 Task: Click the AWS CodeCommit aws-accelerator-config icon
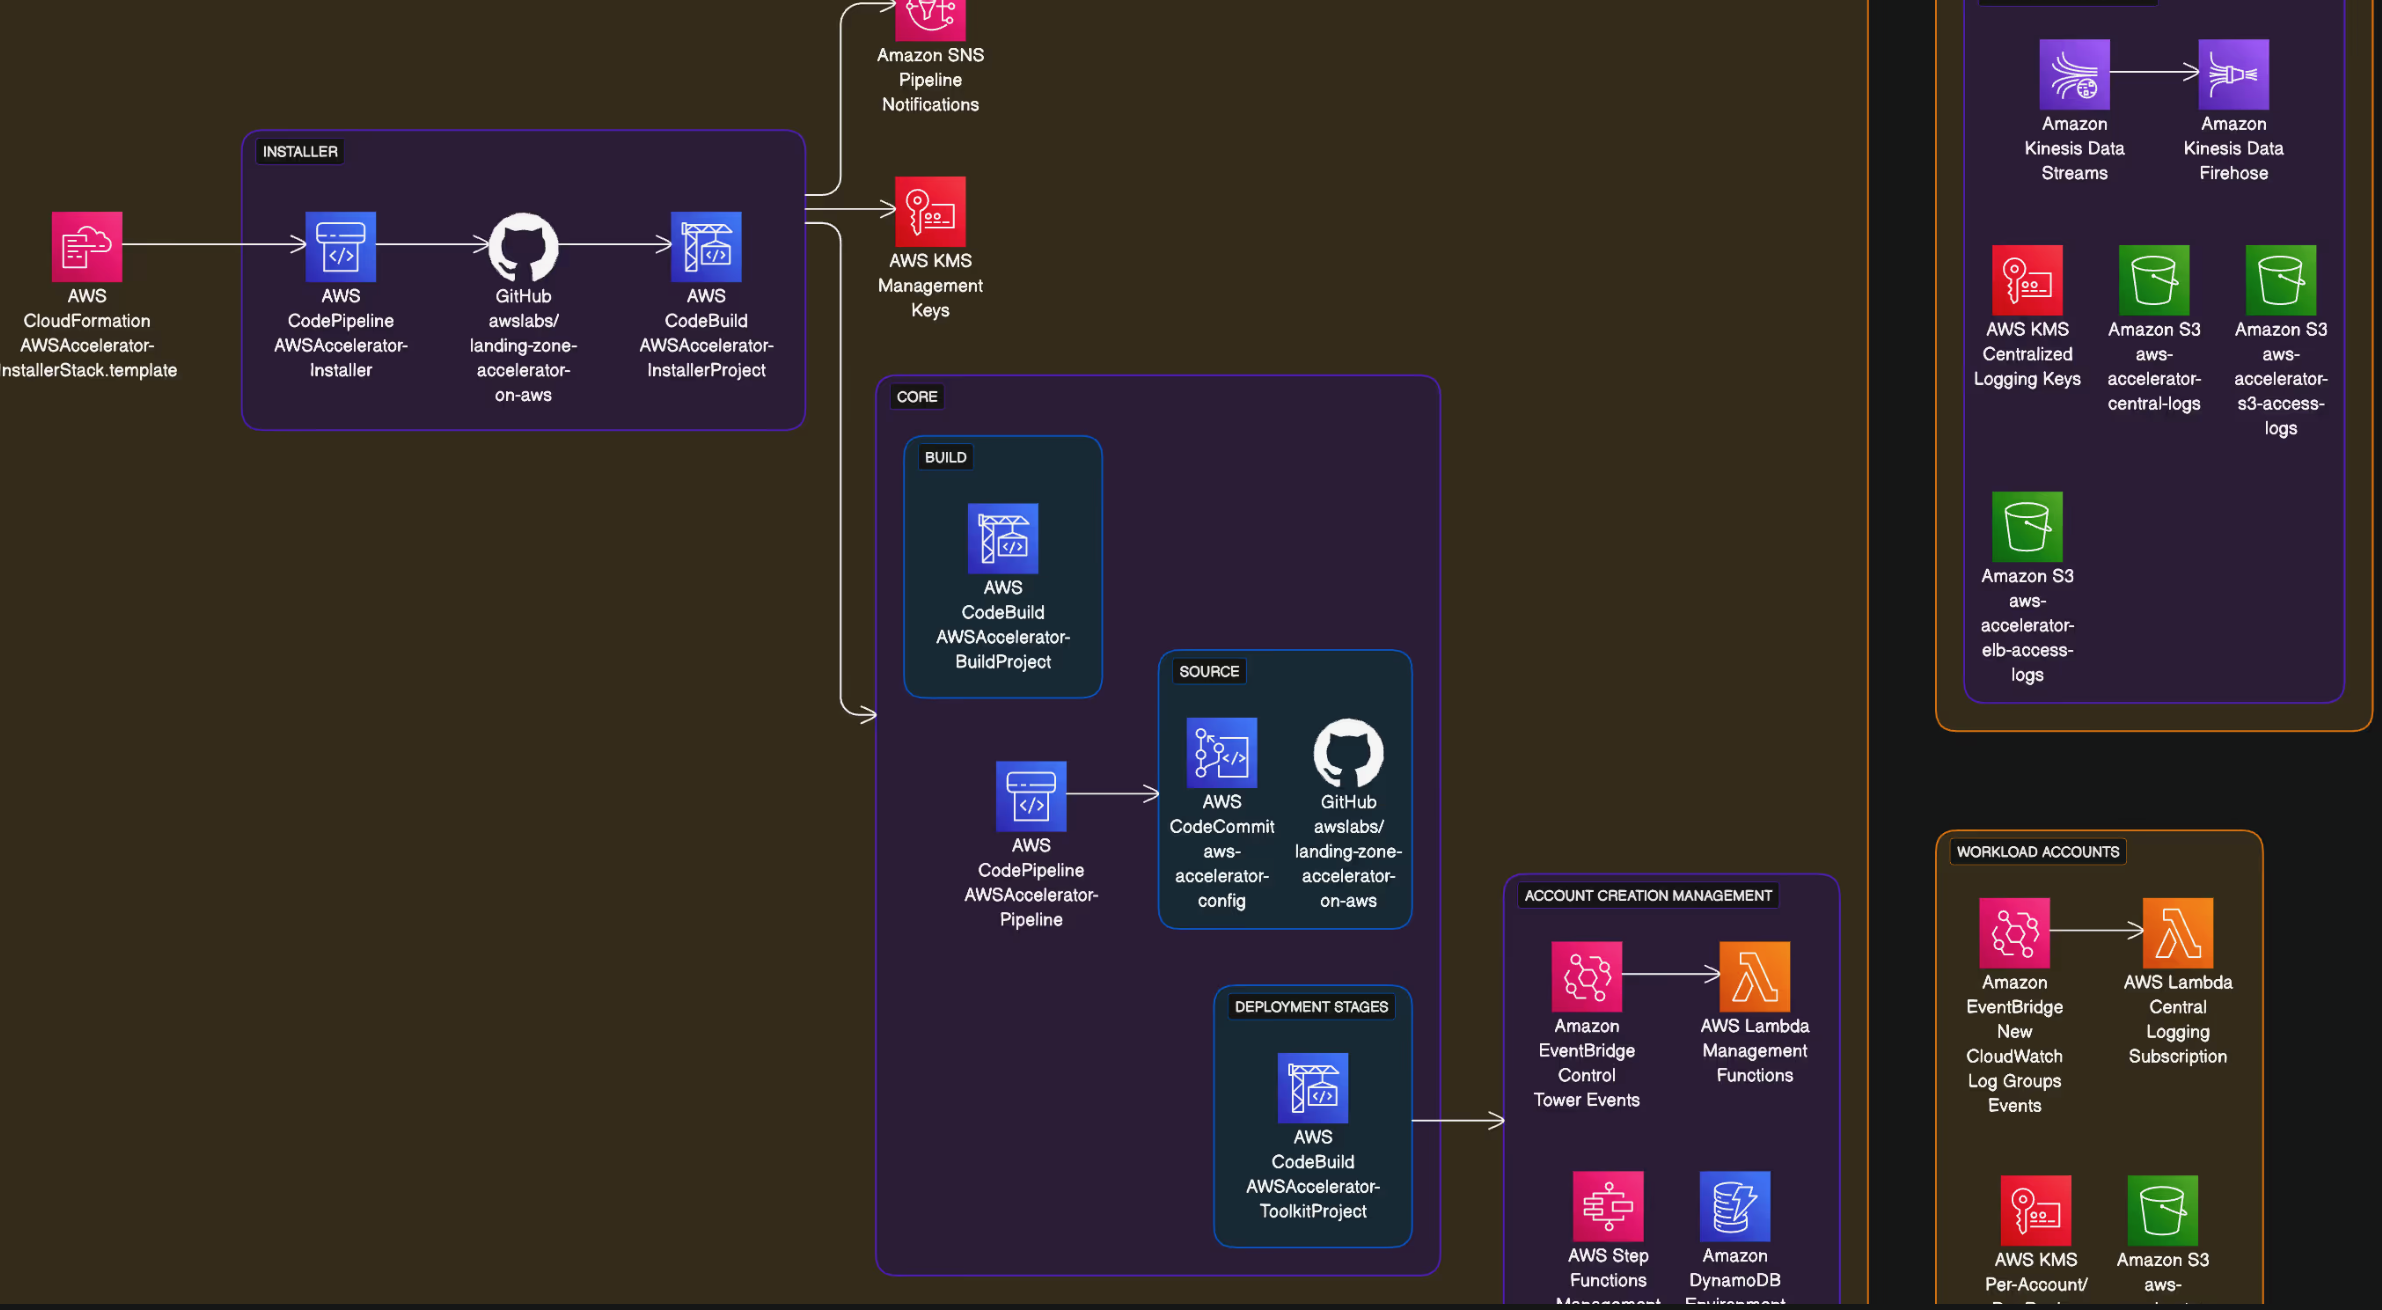pos(1222,752)
